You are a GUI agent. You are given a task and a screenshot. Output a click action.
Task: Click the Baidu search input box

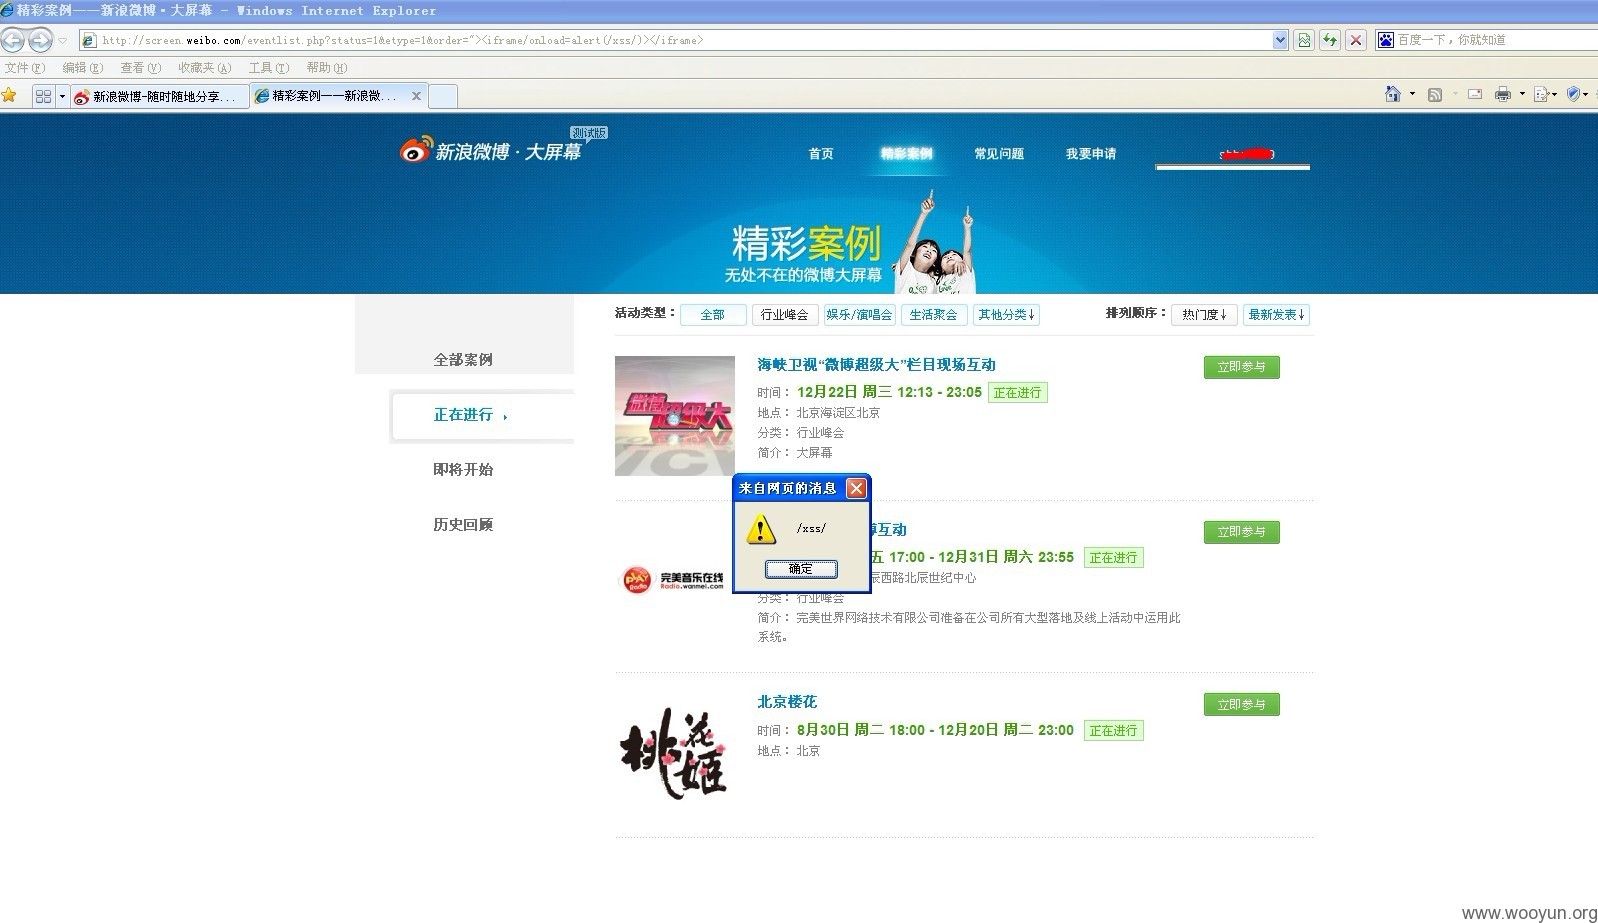(x=1496, y=40)
